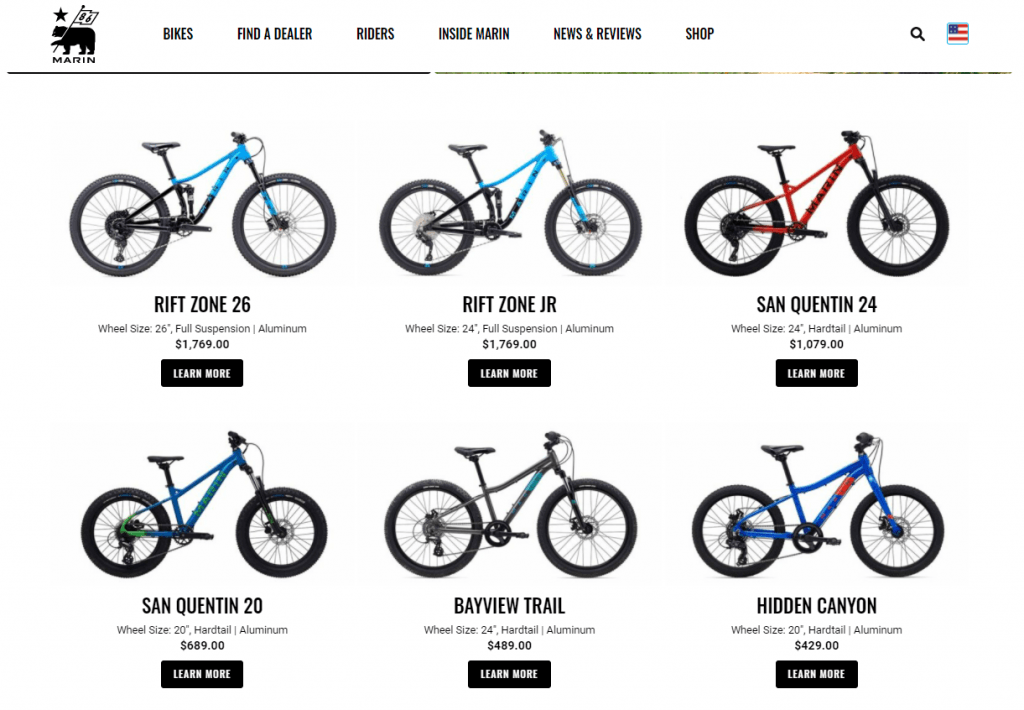Viewport: 1024px width, 710px height.
Task: Open the gray Bayview Trail bike image
Action: pos(509,504)
